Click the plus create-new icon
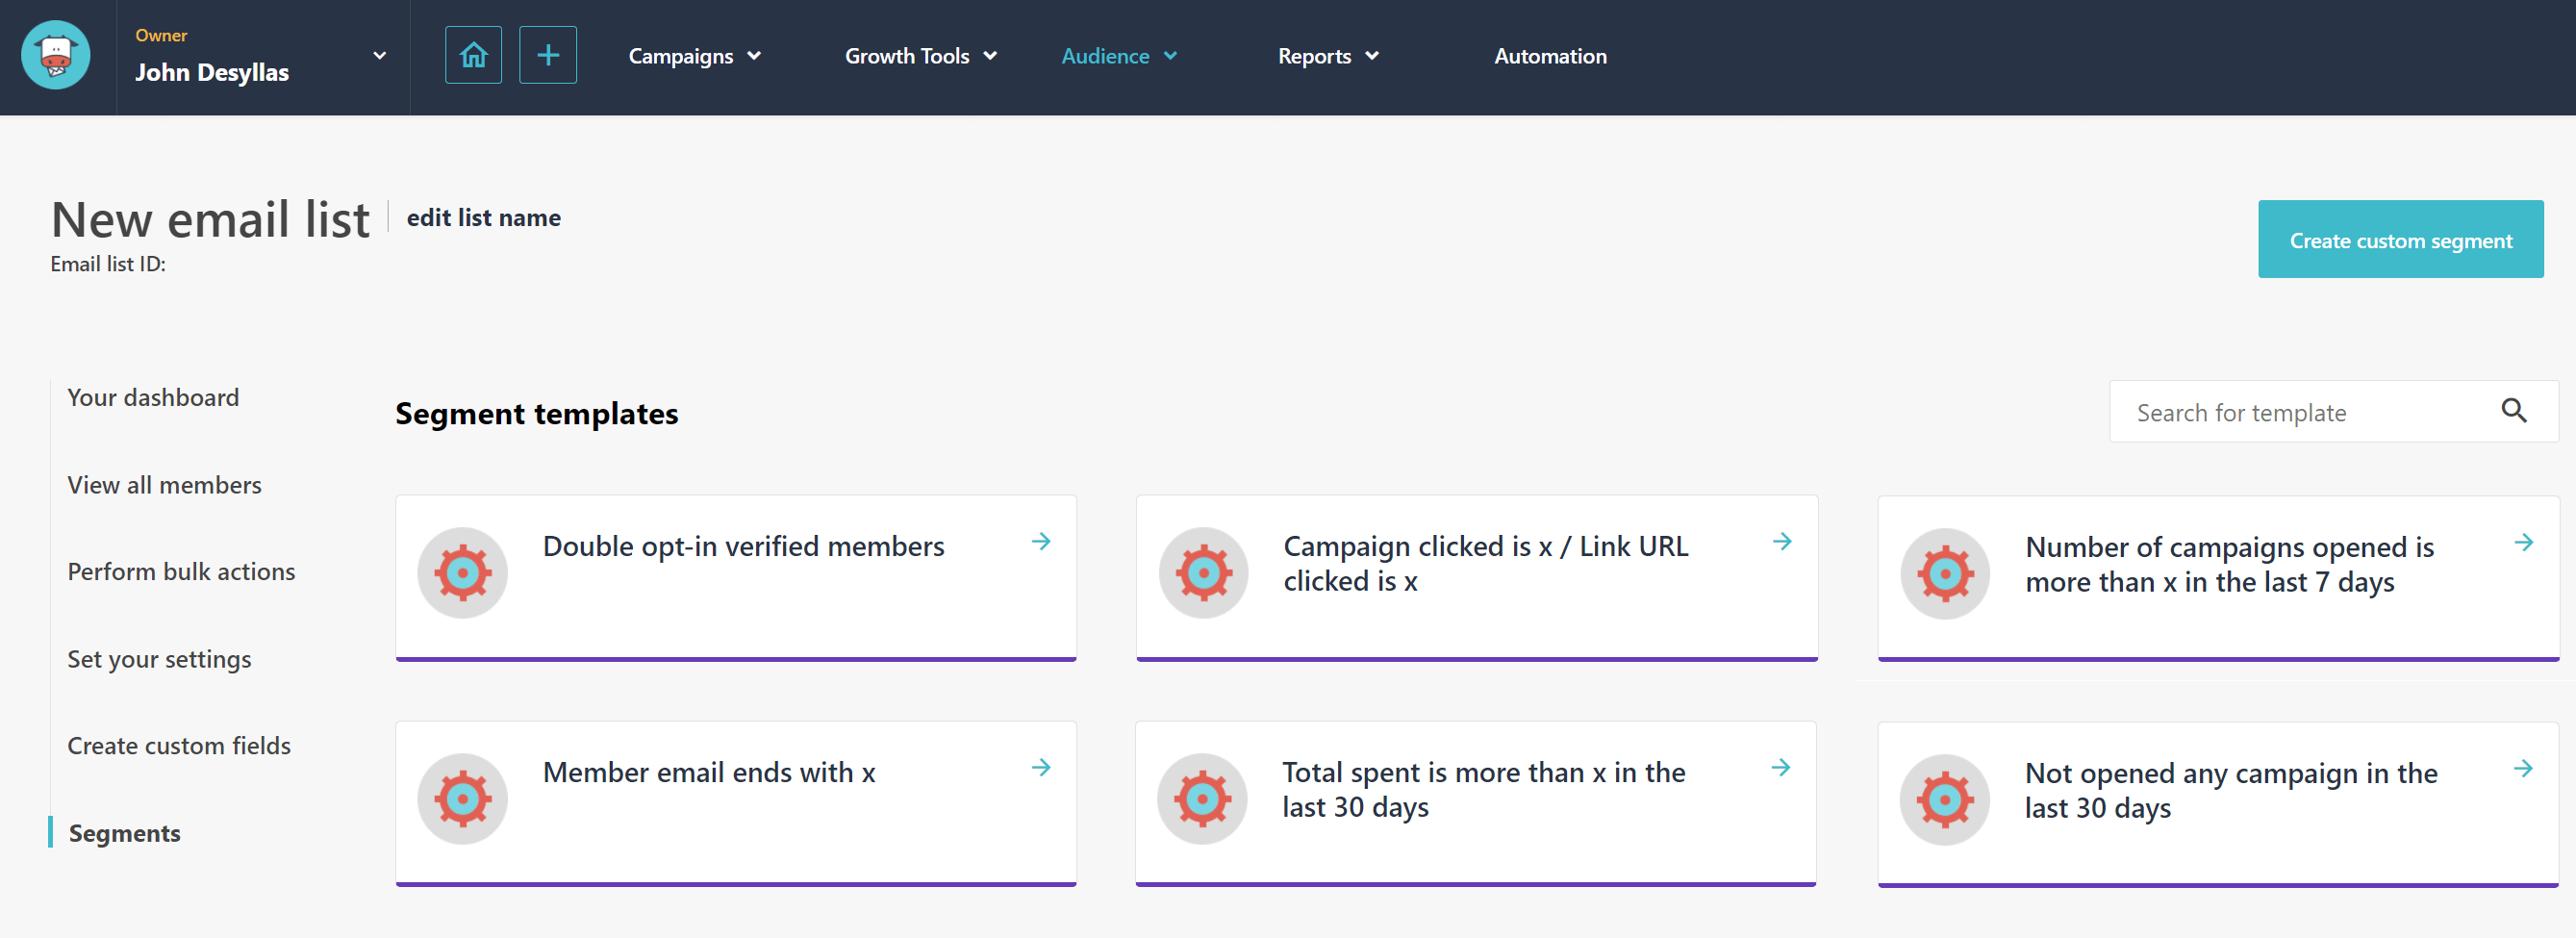Image resolution: width=2576 pixels, height=938 pixels. tap(547, 55)
